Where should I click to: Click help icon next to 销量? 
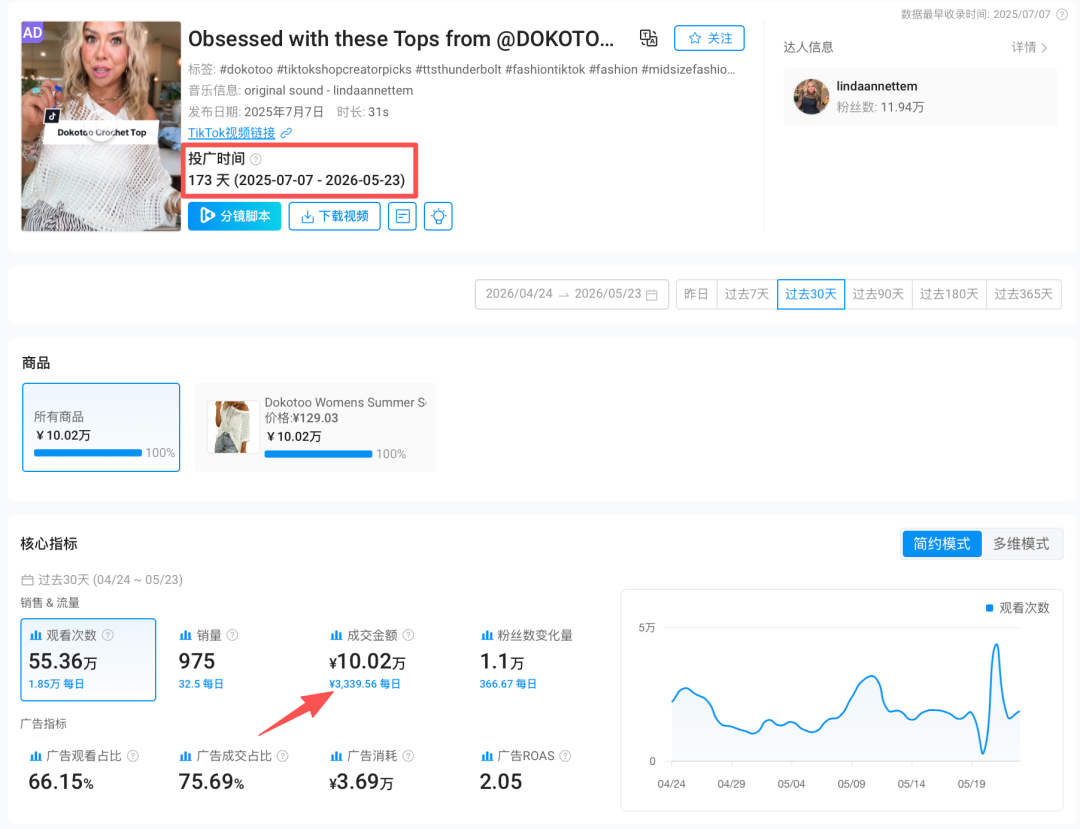tap(232, 636)
